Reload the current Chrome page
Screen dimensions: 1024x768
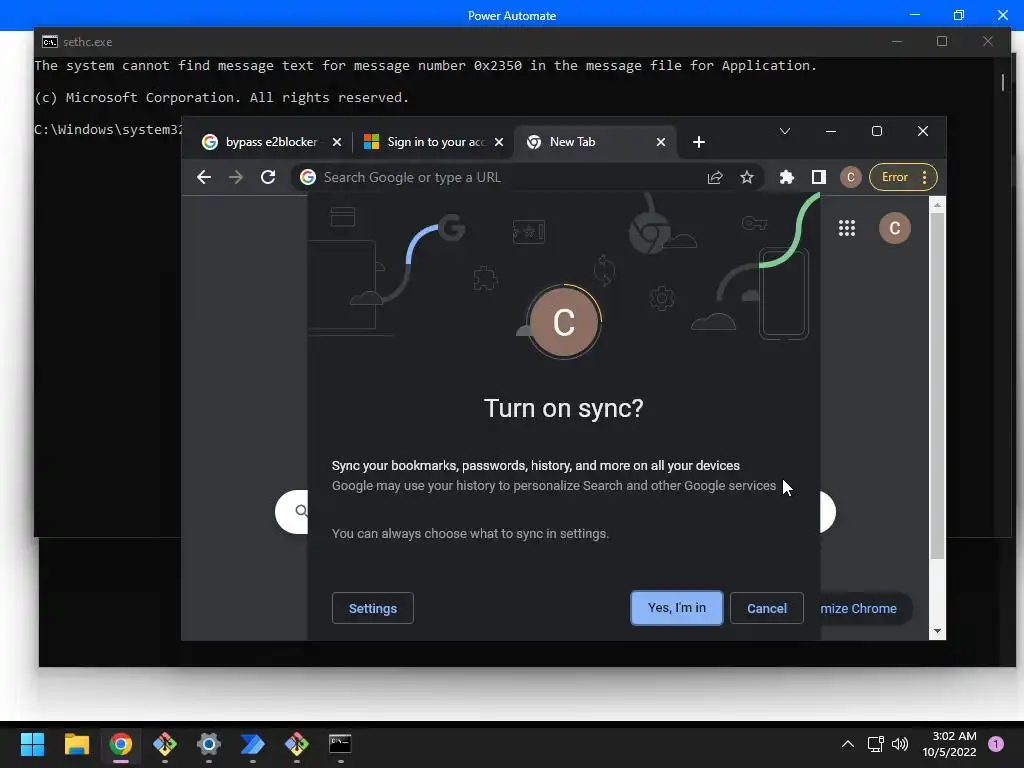coord(268,177)
